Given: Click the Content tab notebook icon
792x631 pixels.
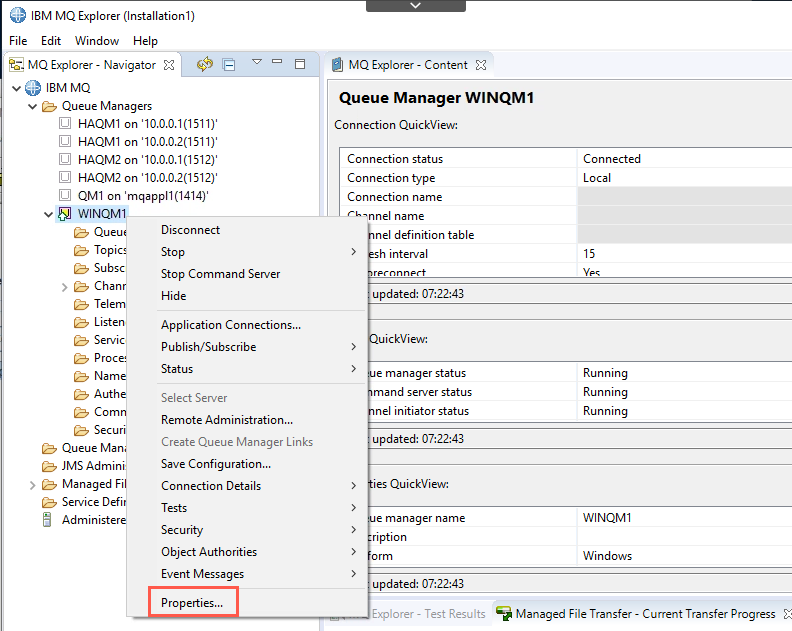Looking at the screenshot, I should 337,65.
